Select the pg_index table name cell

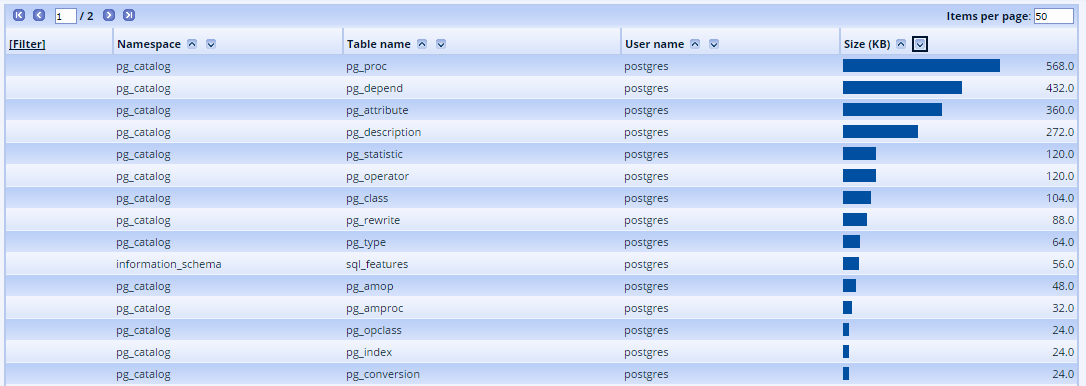click(369, 352)
